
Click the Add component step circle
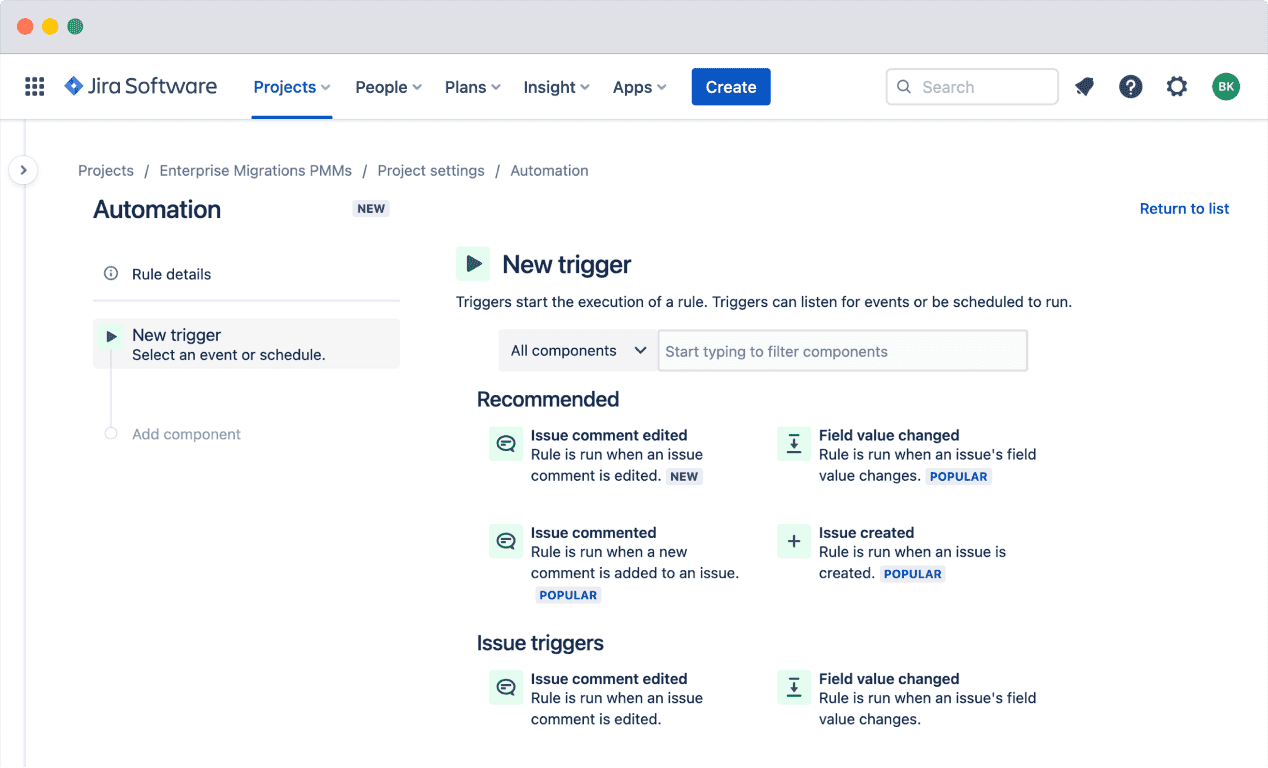112,434
